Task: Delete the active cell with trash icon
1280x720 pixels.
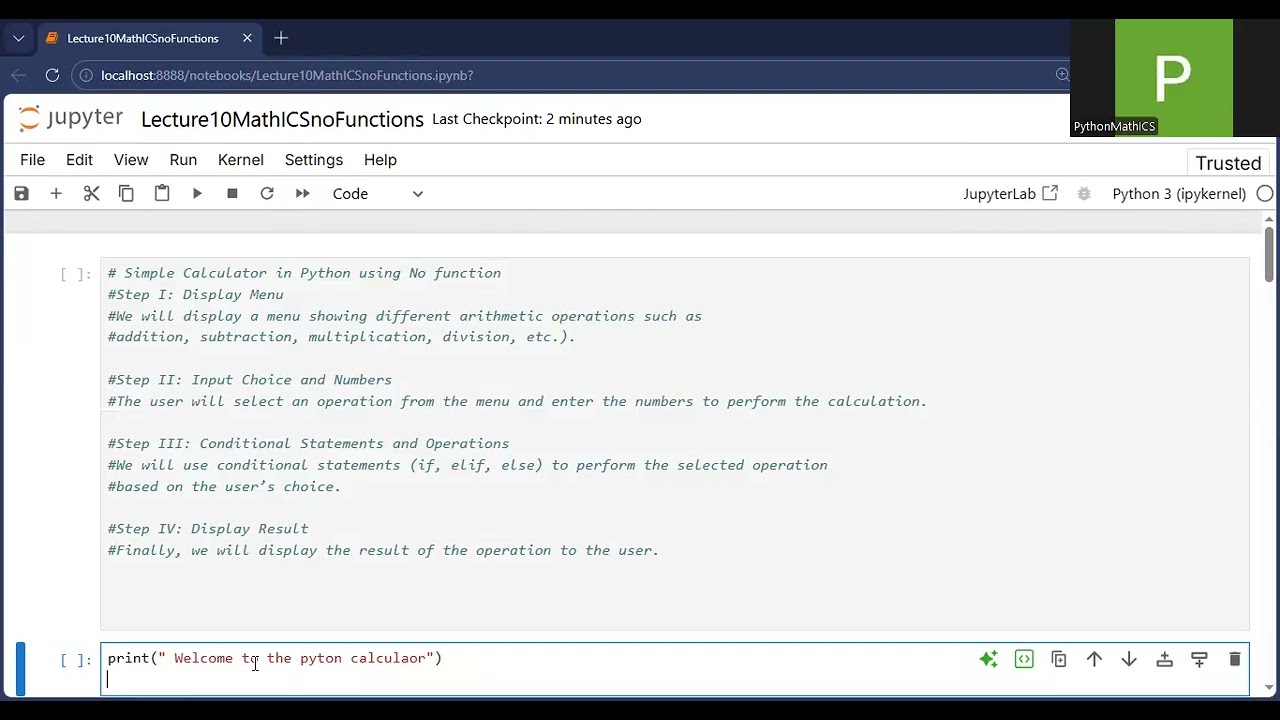Action: click(x=1234, y=659)
